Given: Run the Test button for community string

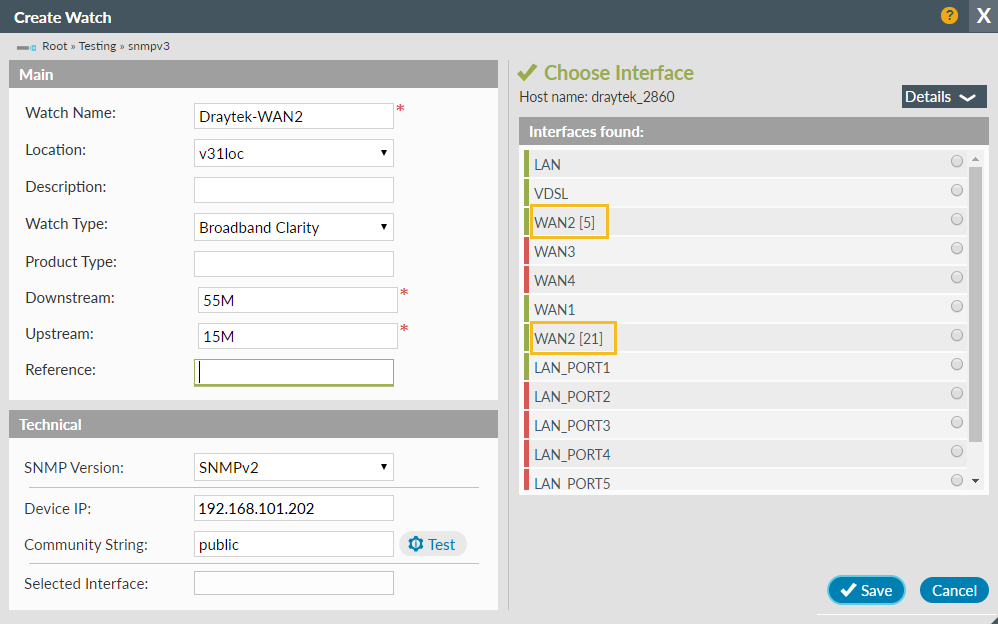Looking at the screenshot, I should coord(433,544).
